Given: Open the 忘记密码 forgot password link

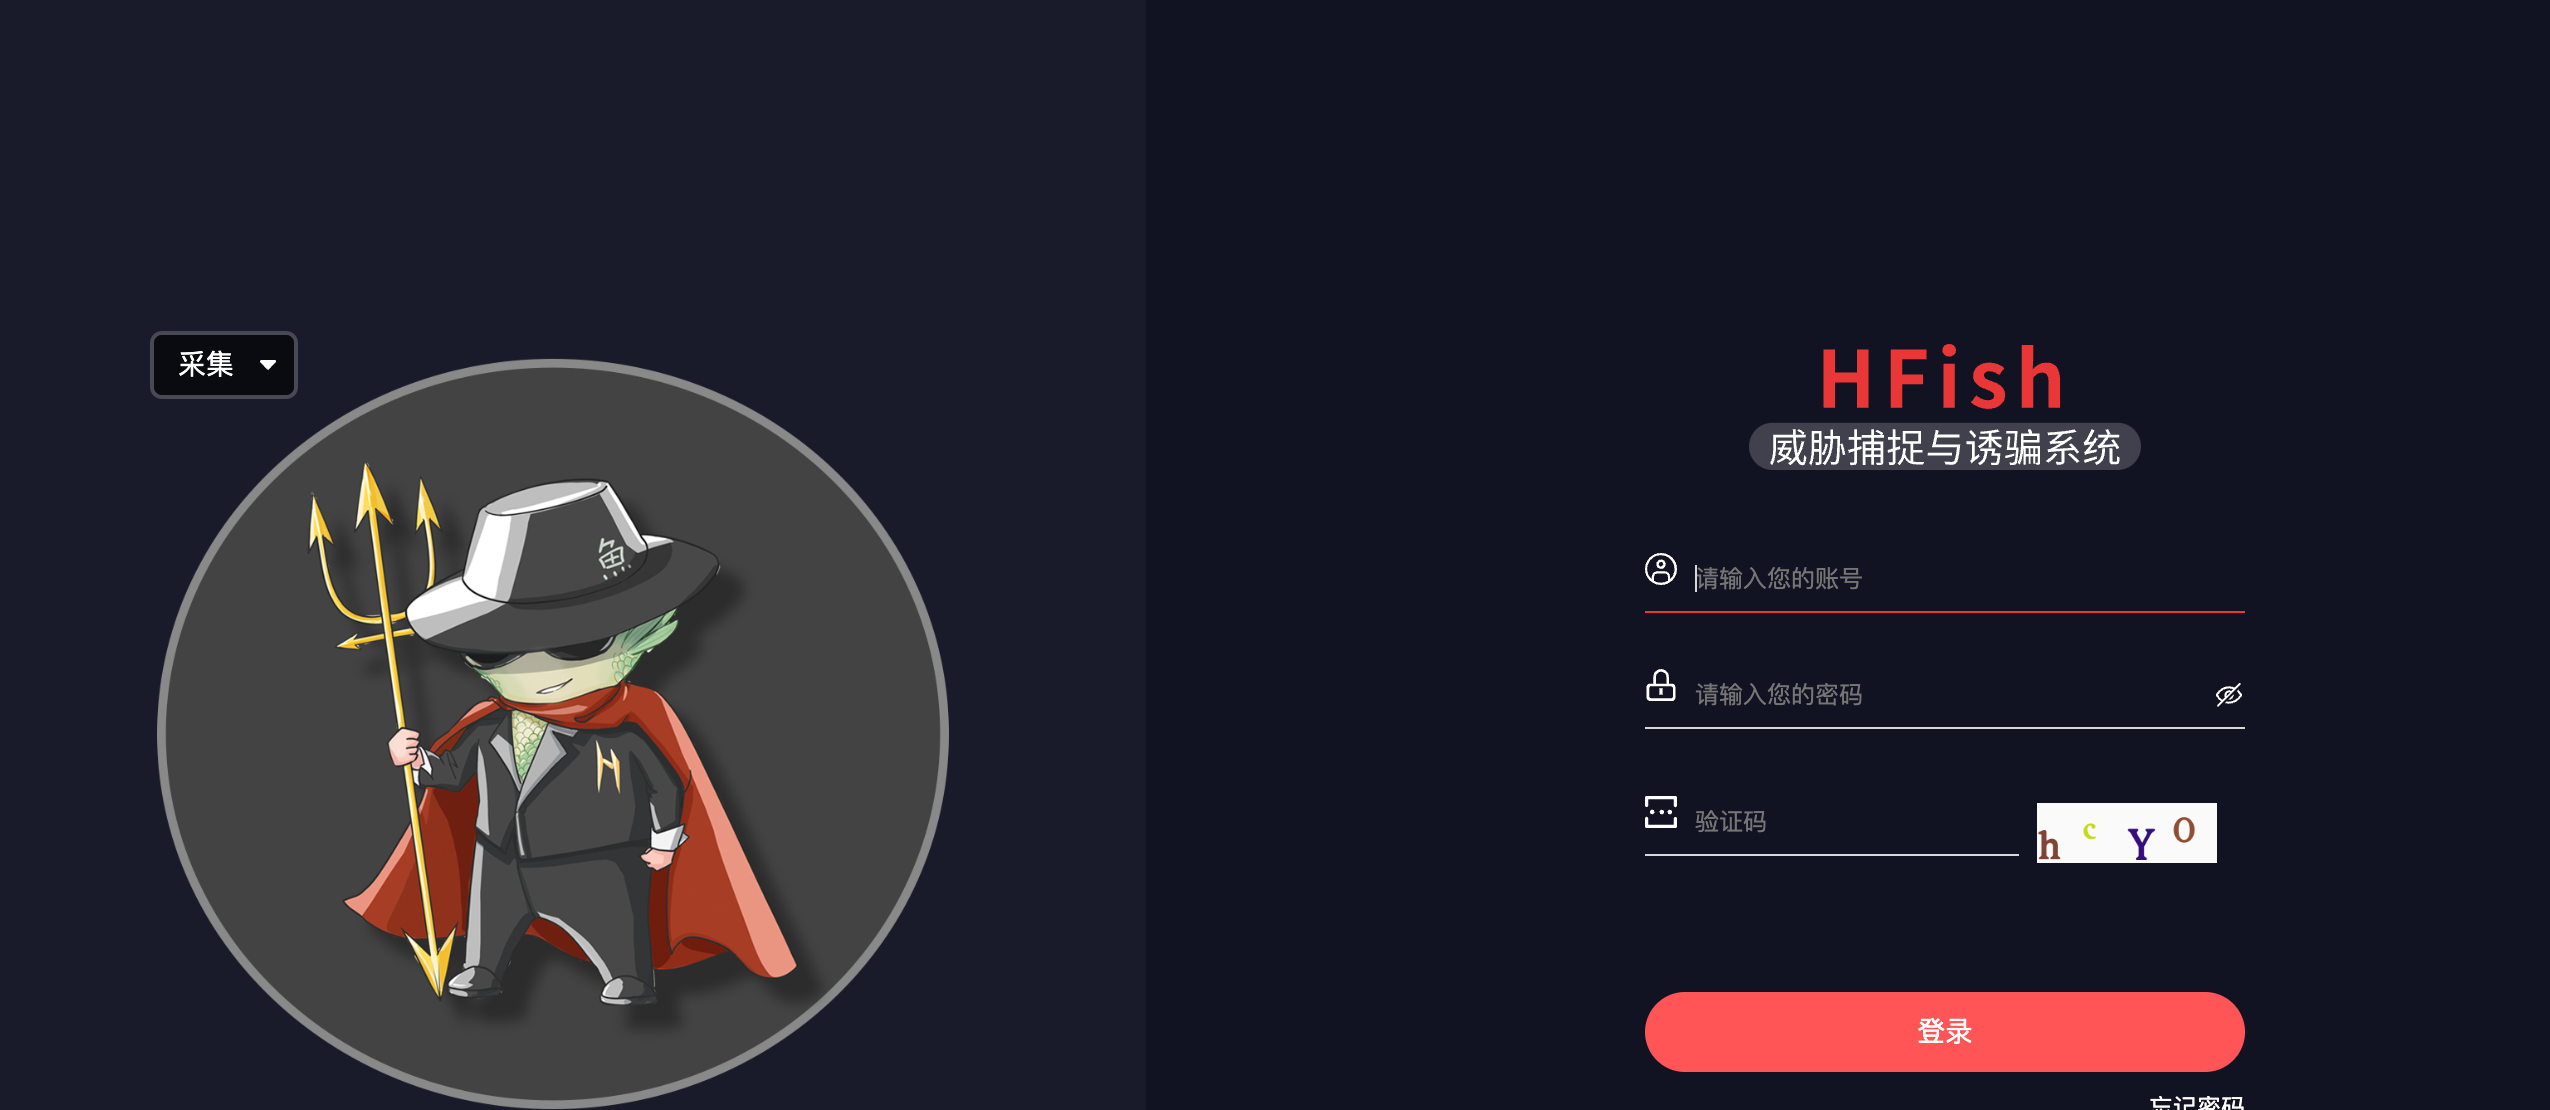Looking at the screenshot, I should coord(2196,1103).
